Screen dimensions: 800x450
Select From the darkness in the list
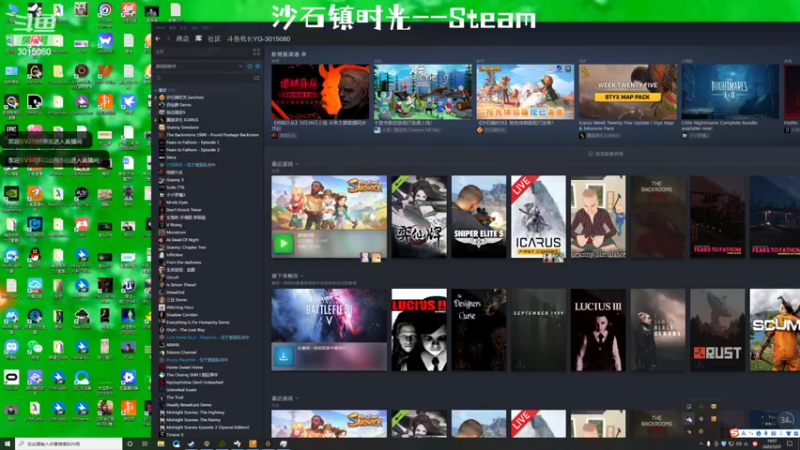click(184, 262)
